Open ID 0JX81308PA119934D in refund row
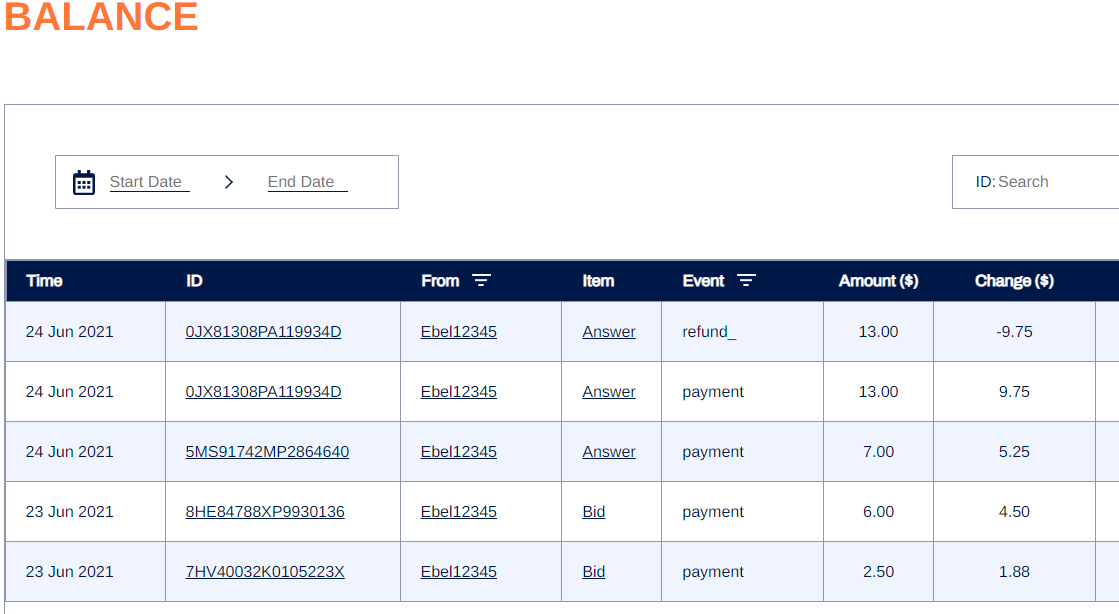 pos(263,332)
